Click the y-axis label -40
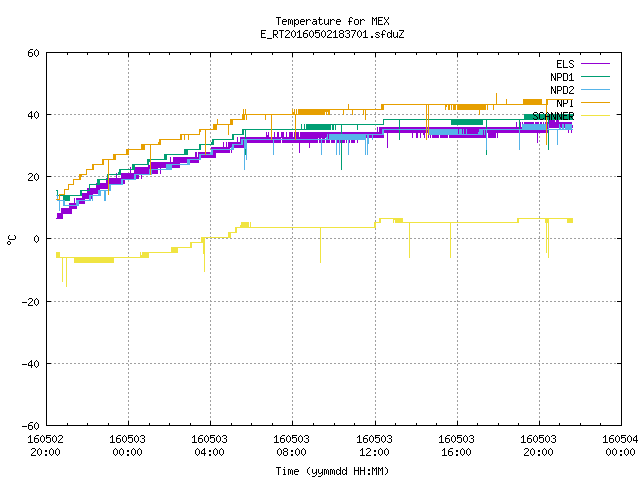This screenshot has width=640, height=480. pos(31,364)
